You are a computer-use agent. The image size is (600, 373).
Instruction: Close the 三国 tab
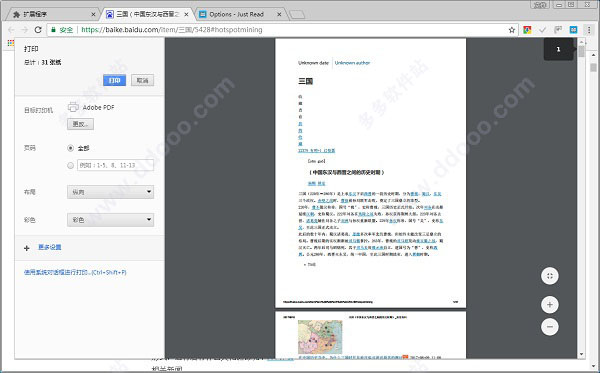186,15
